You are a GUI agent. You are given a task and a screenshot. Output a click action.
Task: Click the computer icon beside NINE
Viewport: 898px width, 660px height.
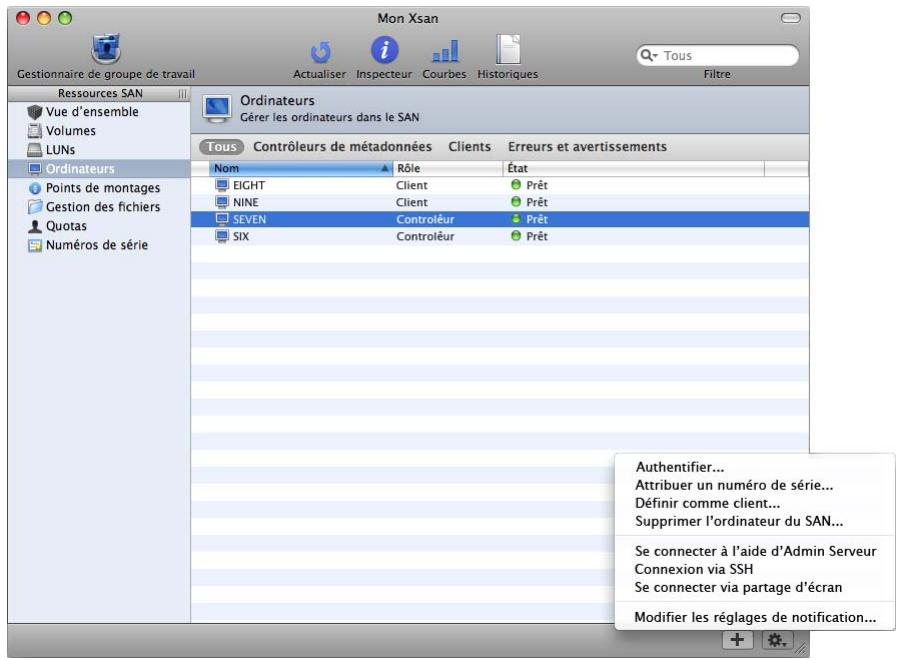[x=222, y=202]
